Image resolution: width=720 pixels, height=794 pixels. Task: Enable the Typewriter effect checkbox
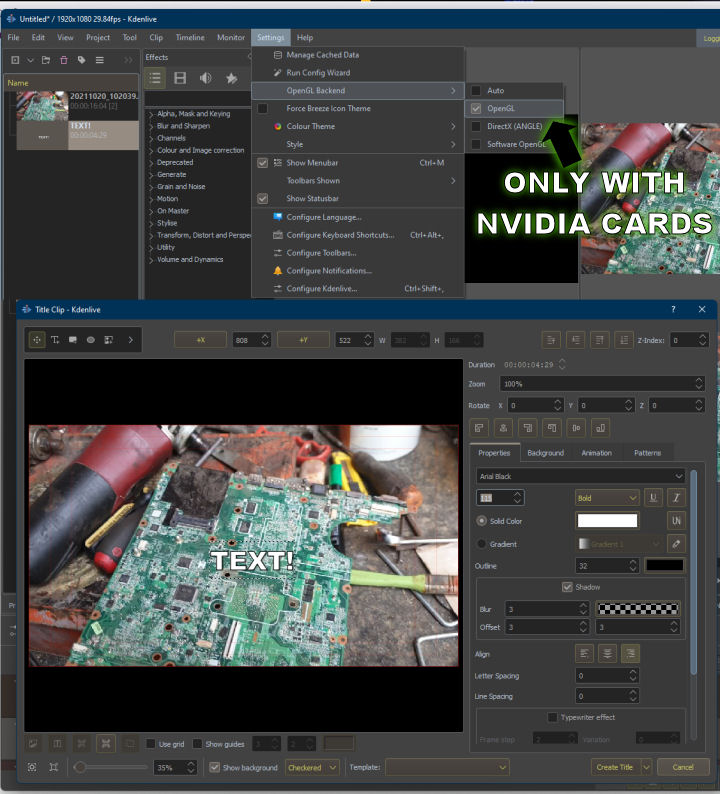[552, 717]
